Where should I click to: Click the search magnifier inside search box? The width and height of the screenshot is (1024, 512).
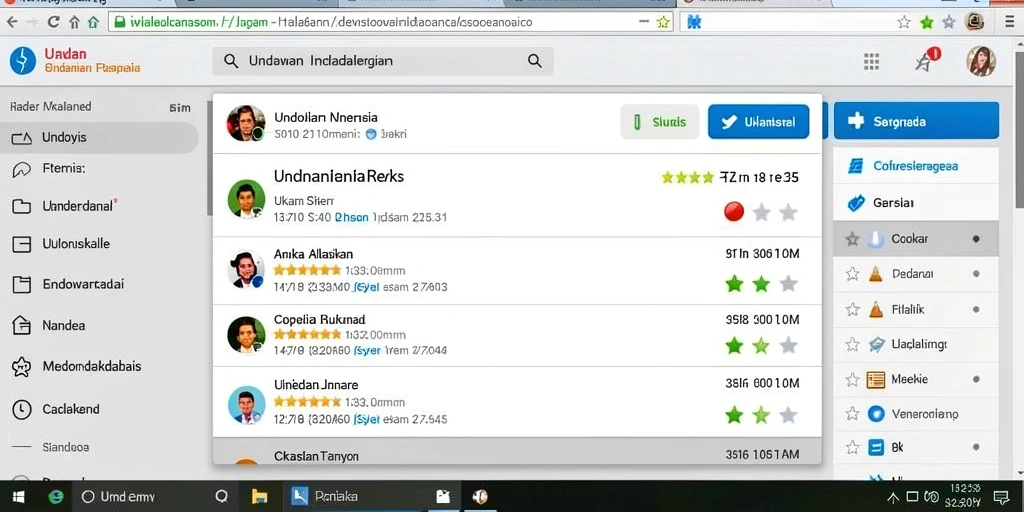coord(534,61)
